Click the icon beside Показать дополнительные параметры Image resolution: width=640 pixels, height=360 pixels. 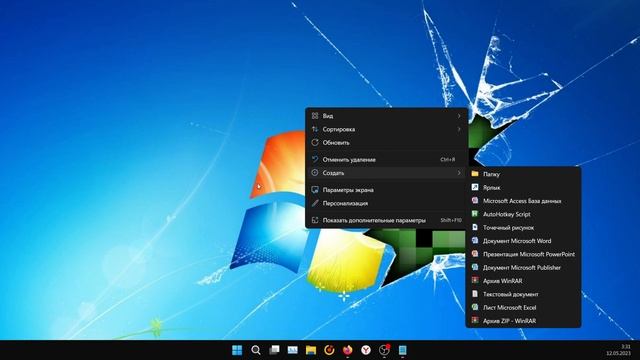pyautogui.click(x=315, y=220)
